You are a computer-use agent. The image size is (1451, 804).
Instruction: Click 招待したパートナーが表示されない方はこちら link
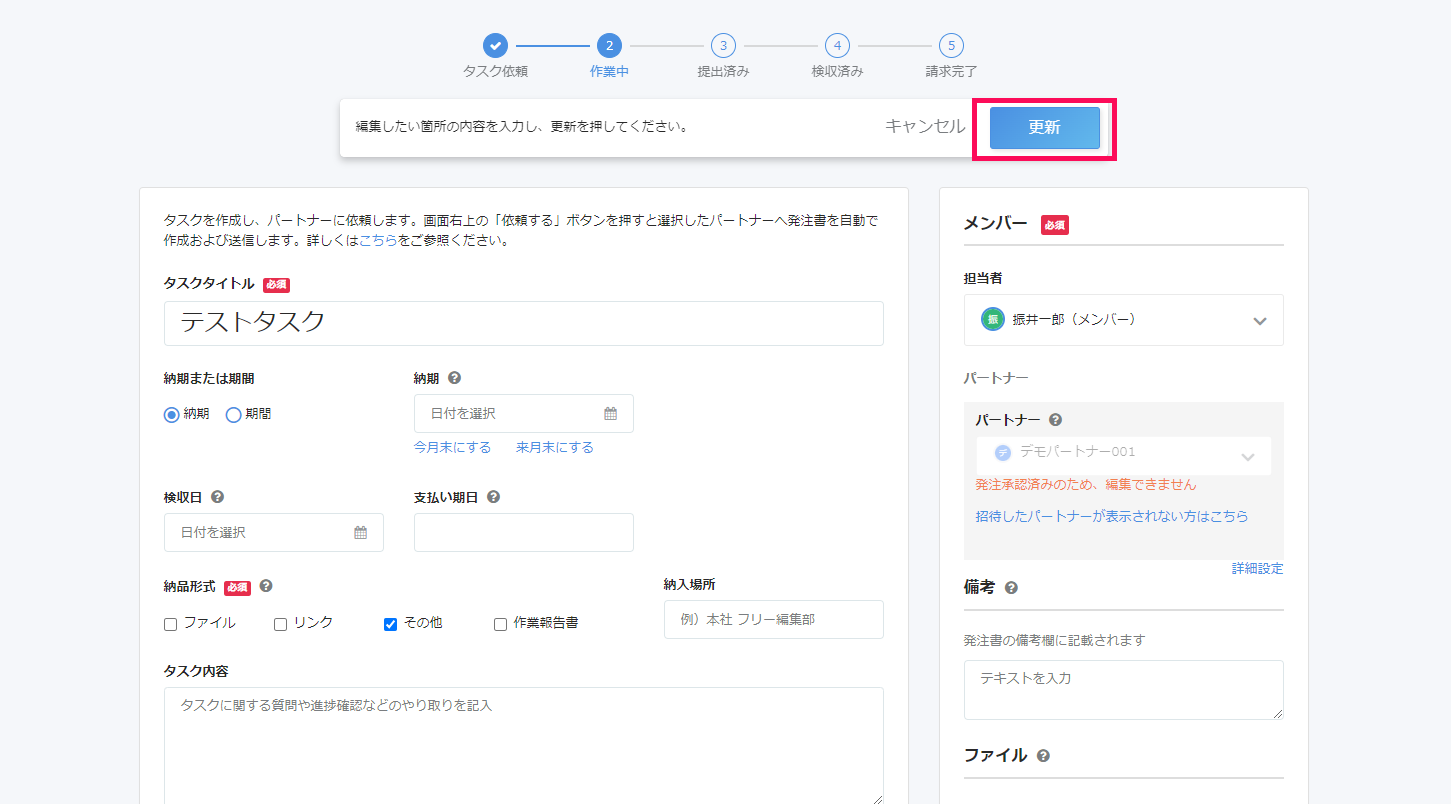pos(1112,517)
